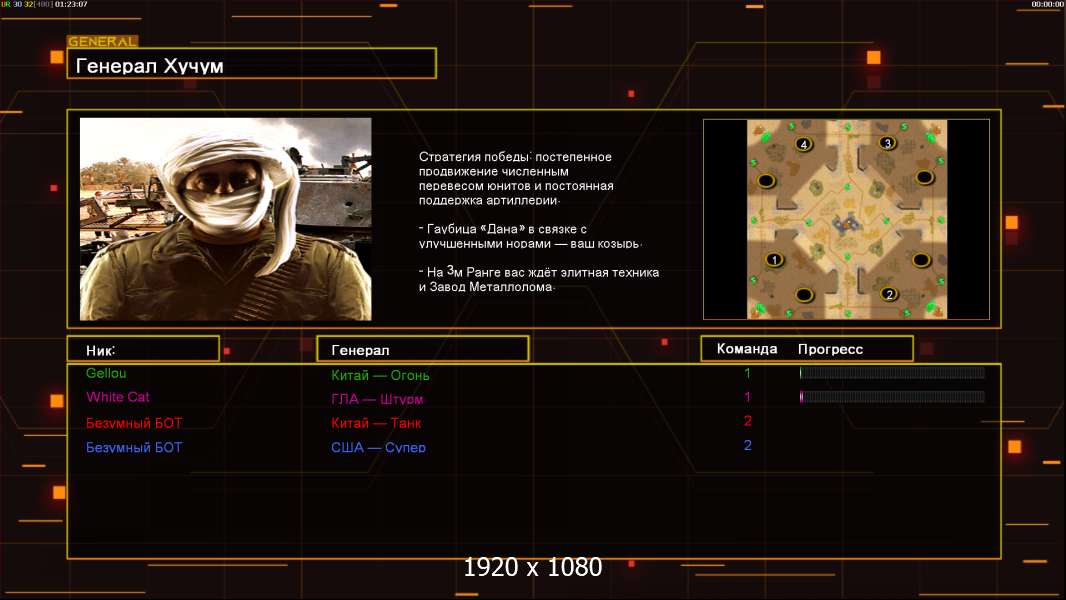
Task: Select the 'Ник:' column header
Action: pos(143,349)
